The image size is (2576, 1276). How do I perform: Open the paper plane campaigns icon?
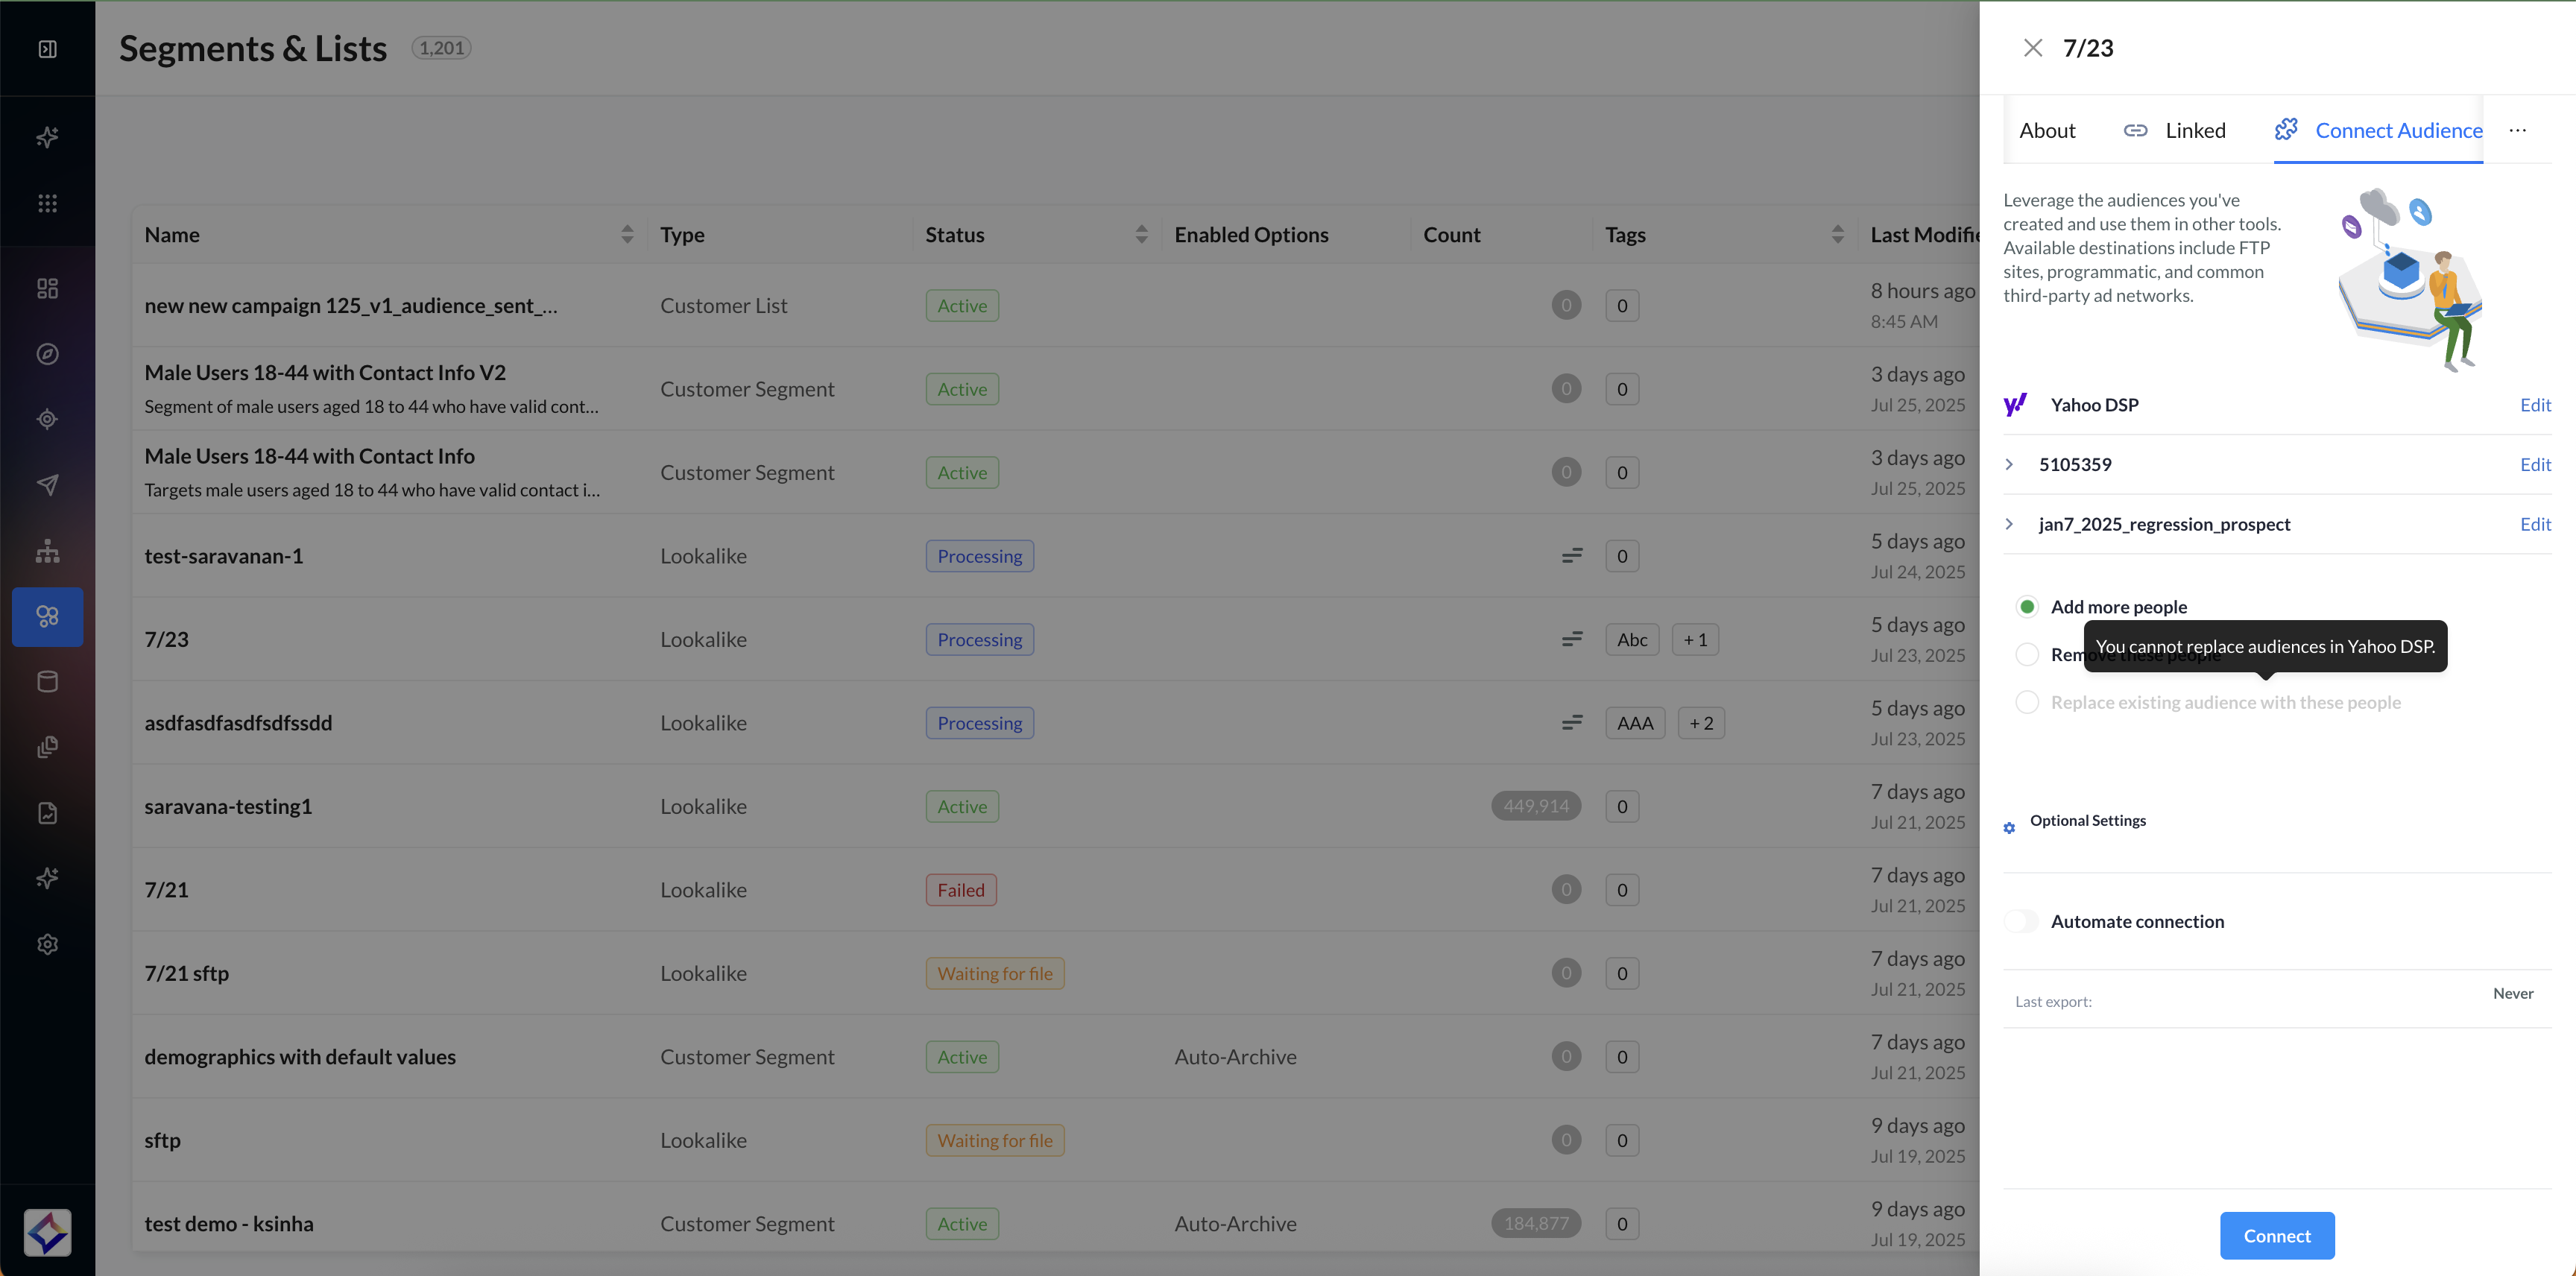click(x=47, y=485)
